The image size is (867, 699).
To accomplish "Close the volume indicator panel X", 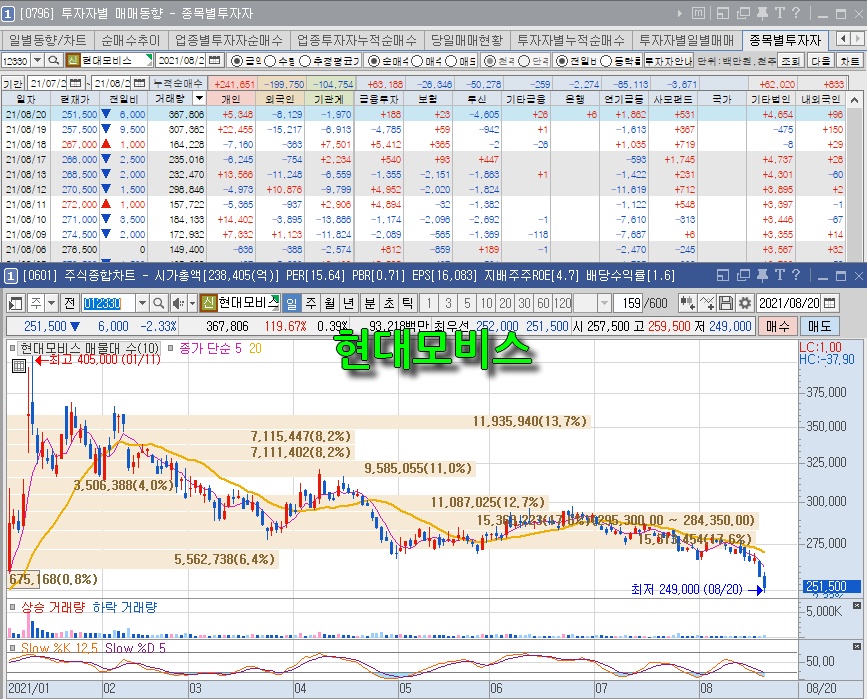I will [856, 606].
